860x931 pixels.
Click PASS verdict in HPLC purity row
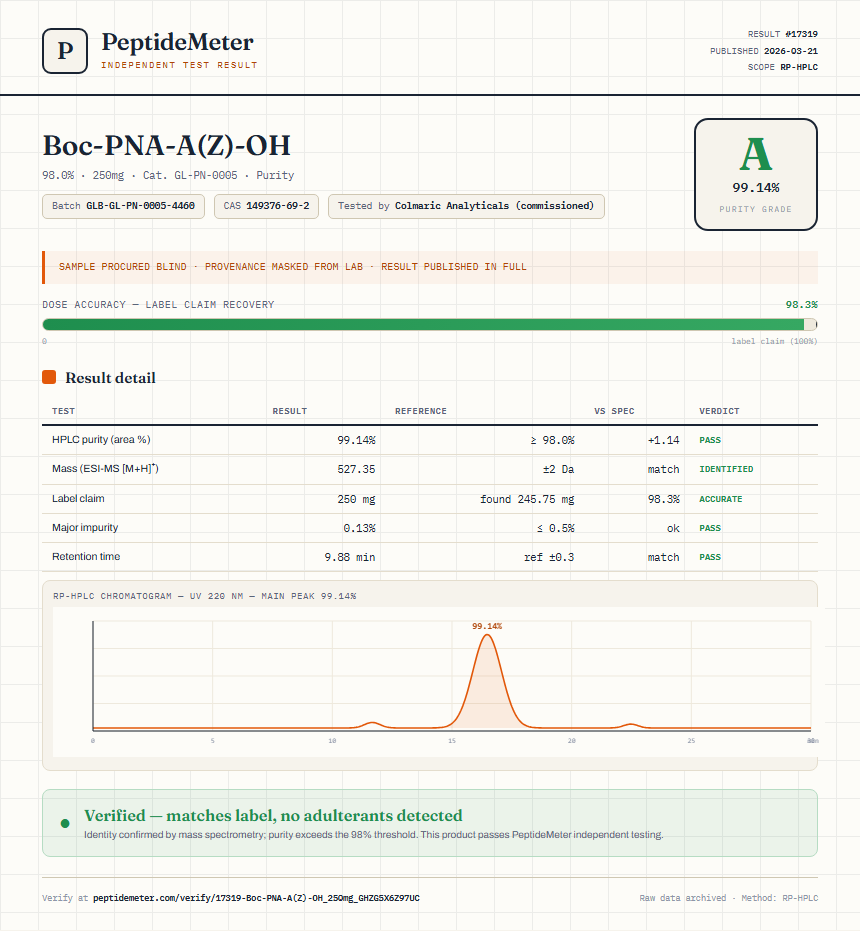pyautogui.click(x=710, y=440)
